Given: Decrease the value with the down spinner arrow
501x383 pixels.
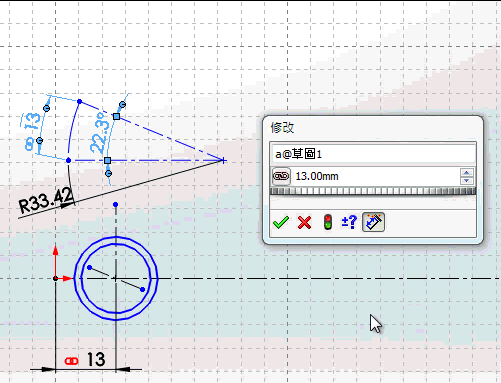Looking at the screenshot, I should (x=467, y=180).
